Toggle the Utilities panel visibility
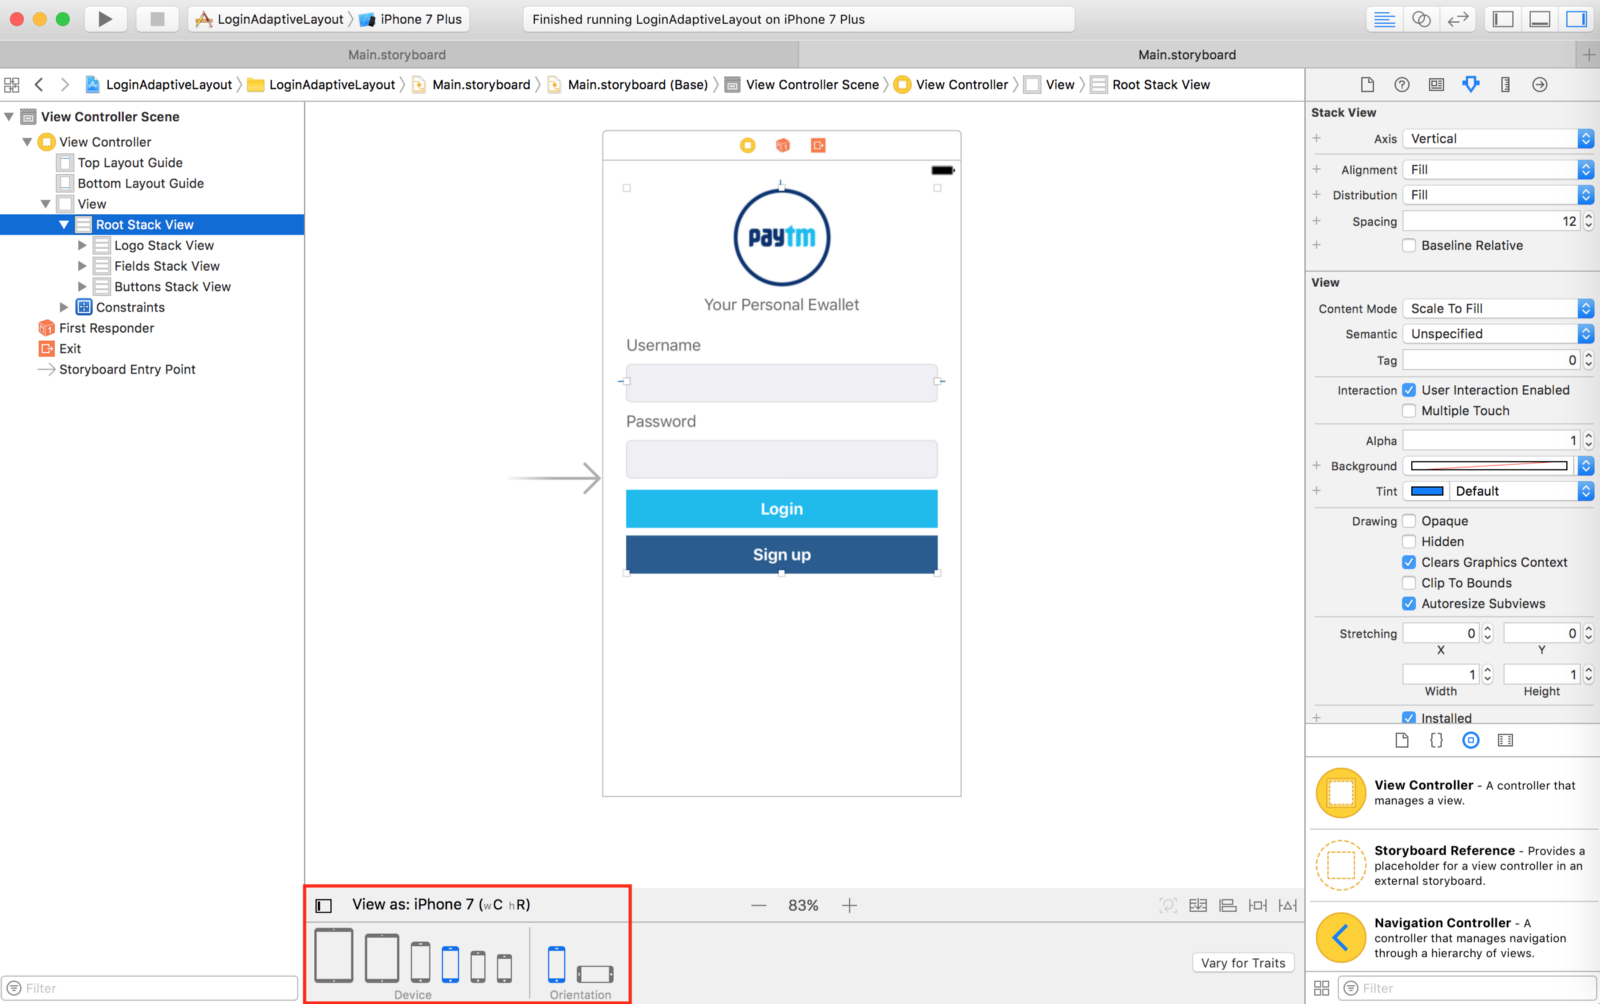Screen dimensions: 1600x1004 point(1577,19)
